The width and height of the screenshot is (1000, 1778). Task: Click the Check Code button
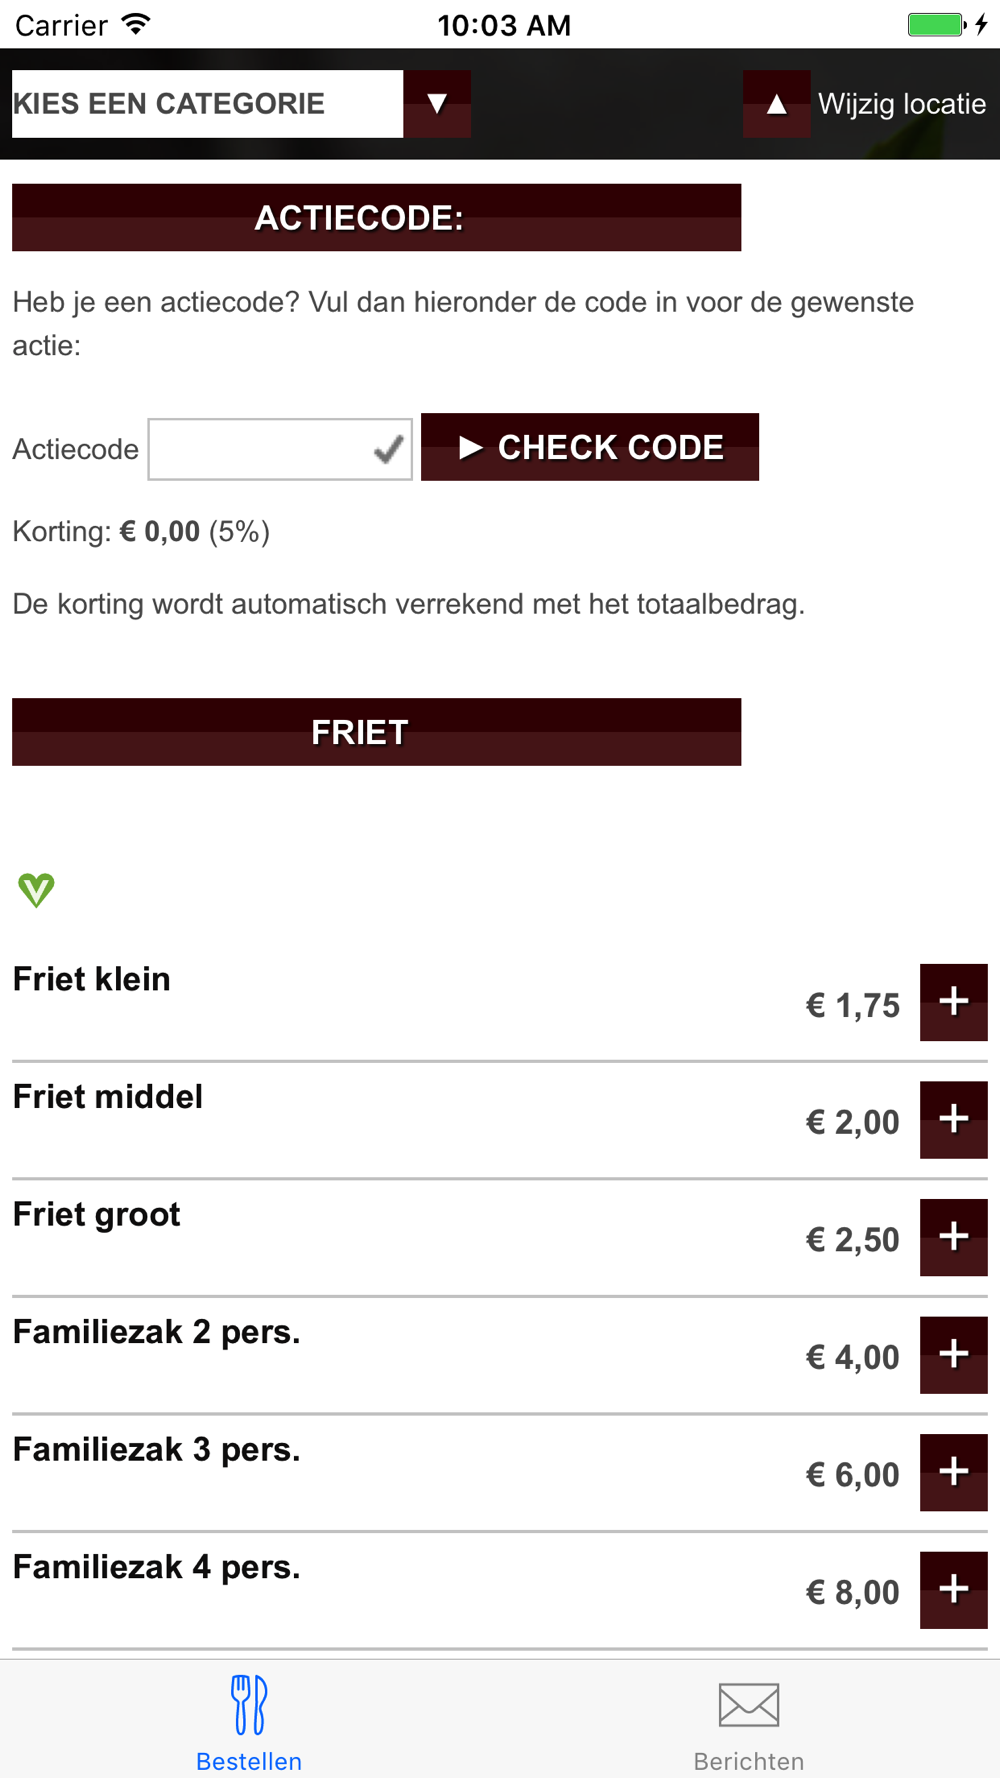[x=590, y=447]
